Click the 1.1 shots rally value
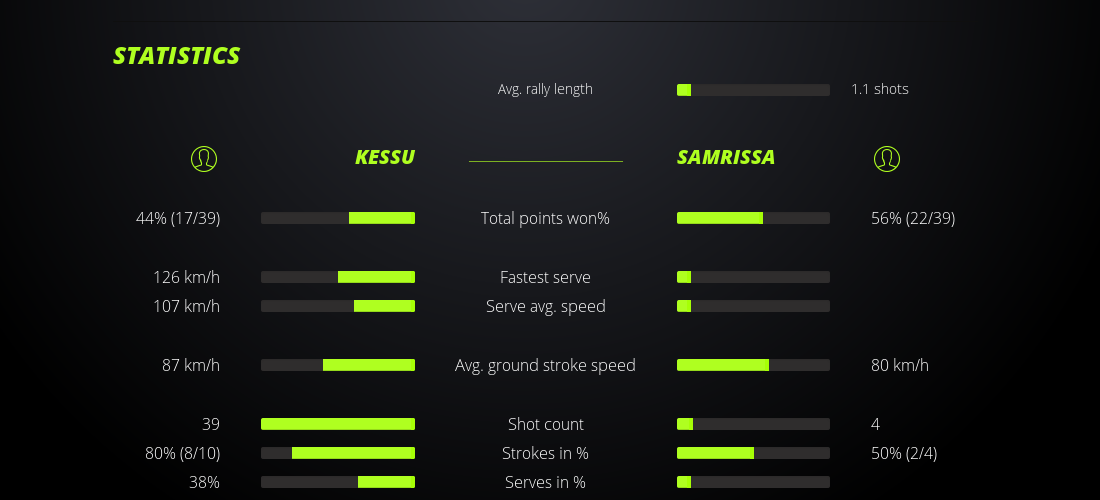 click(880, 89)
